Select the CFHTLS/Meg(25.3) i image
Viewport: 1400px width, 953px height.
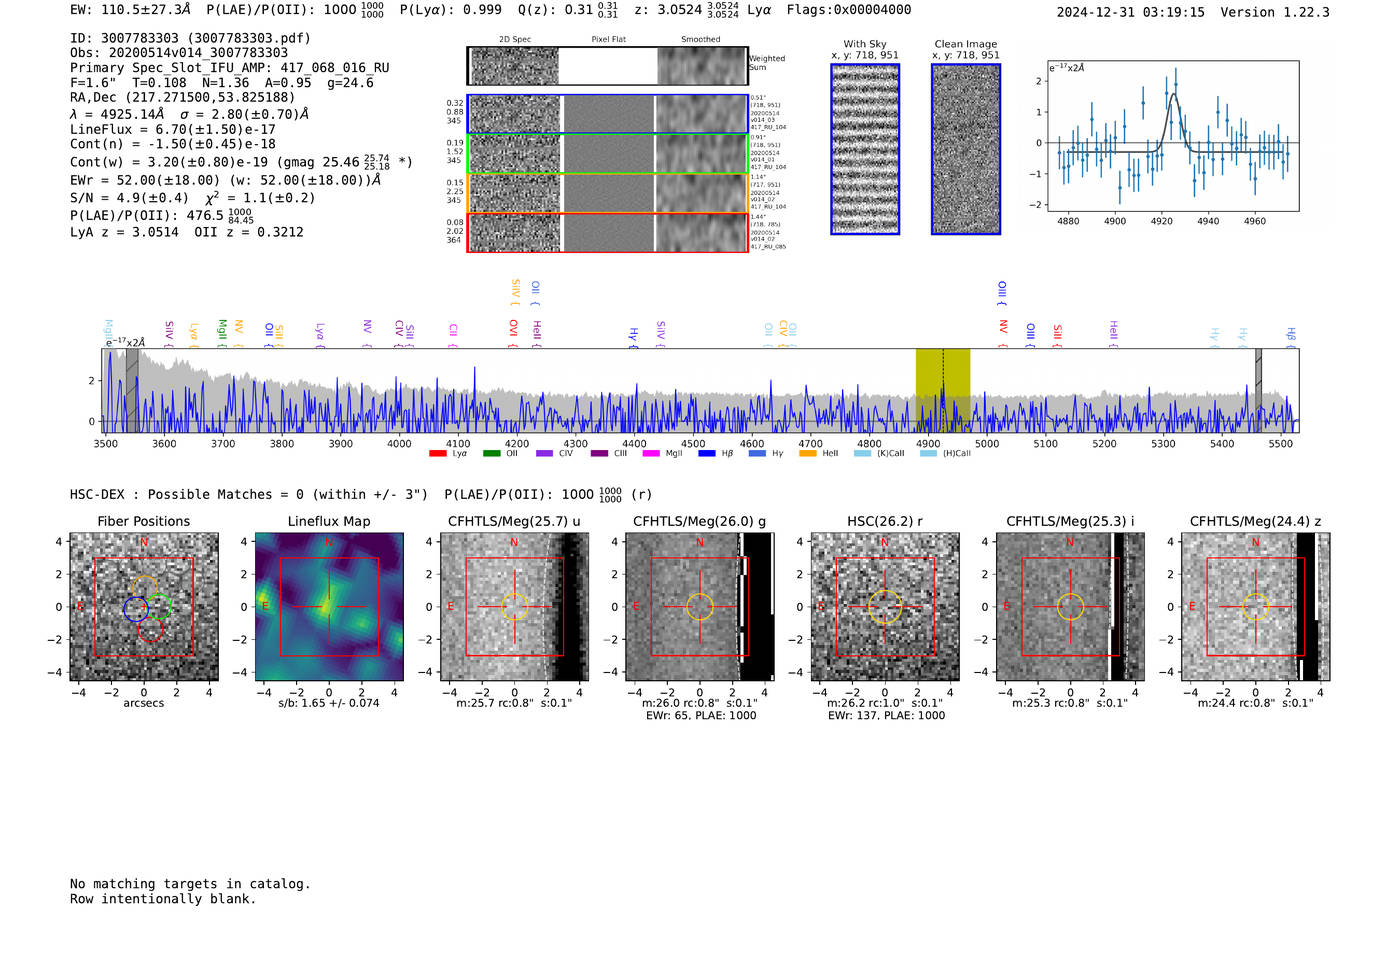click(1070, 607)
